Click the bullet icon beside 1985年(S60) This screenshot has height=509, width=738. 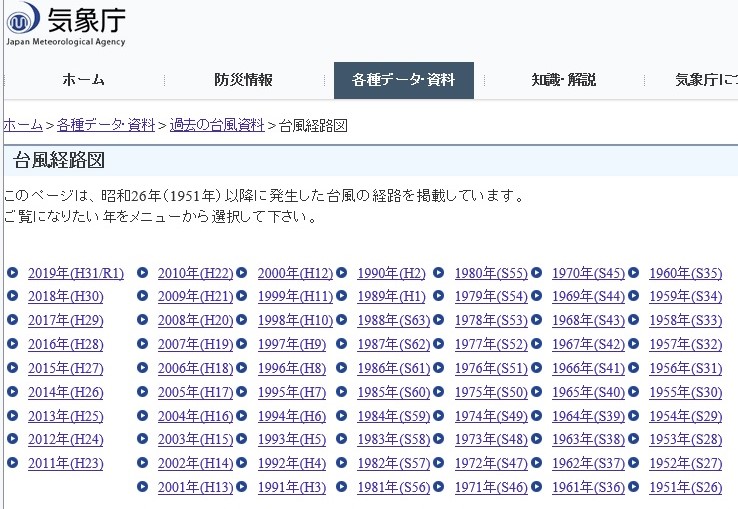click(342, 392)
